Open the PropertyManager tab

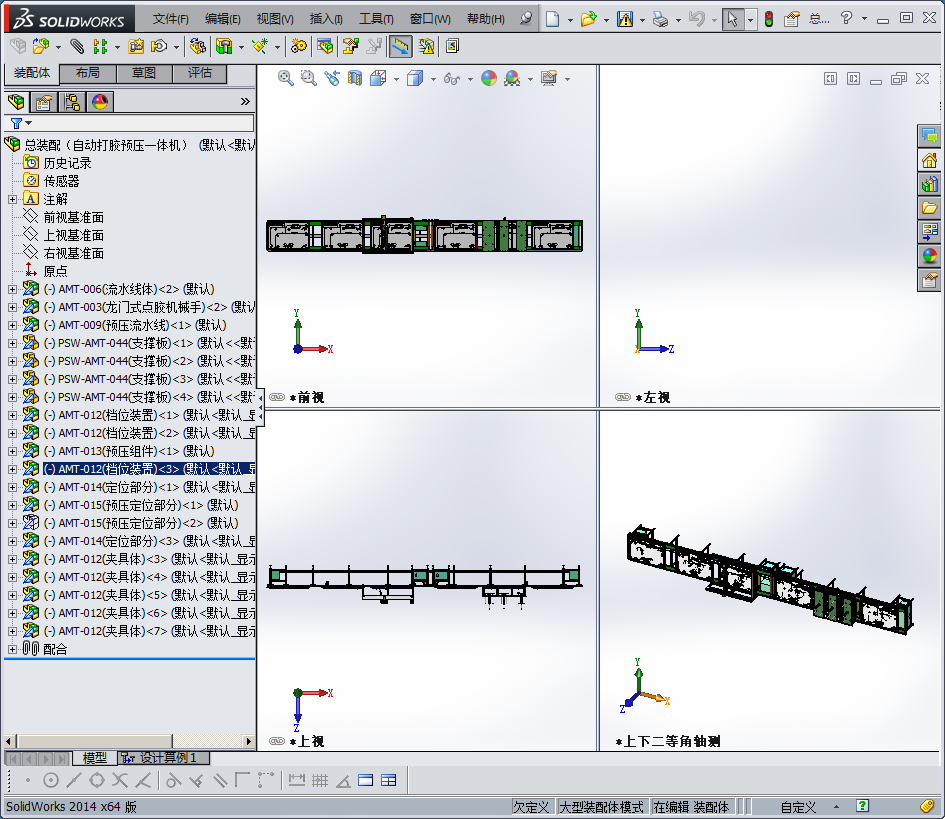pos(44,102)
